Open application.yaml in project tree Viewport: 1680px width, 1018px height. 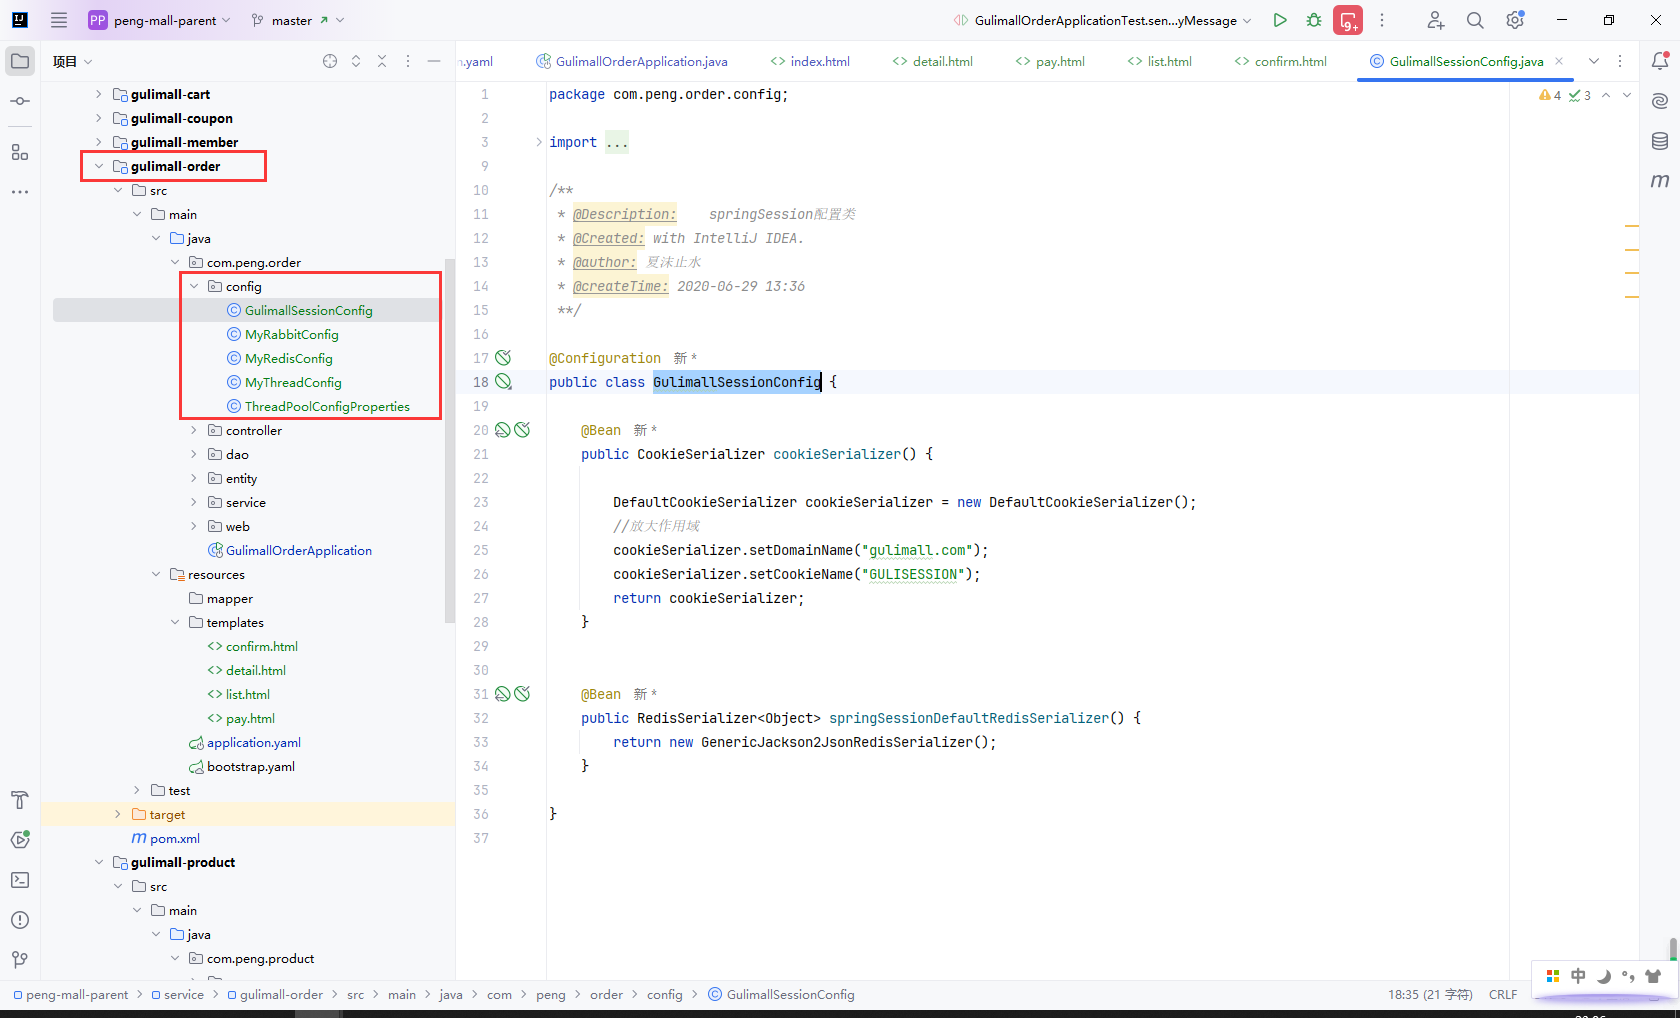(253, 742)
